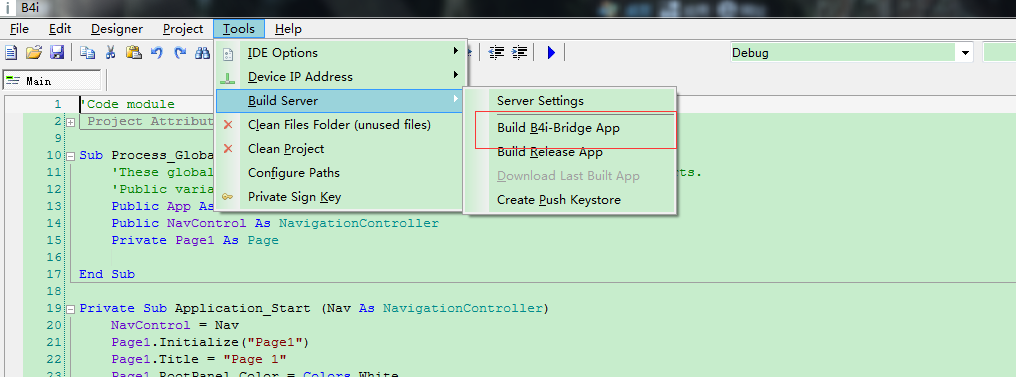Open Server Settings from submenu

(x=570, y=101)
